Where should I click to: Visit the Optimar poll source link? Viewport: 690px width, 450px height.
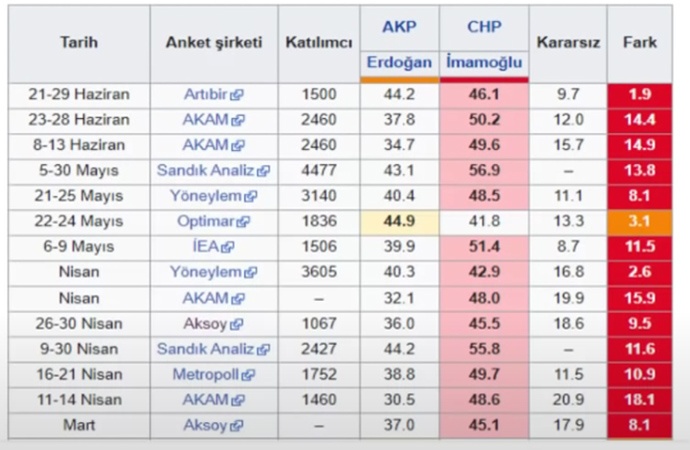208,222
